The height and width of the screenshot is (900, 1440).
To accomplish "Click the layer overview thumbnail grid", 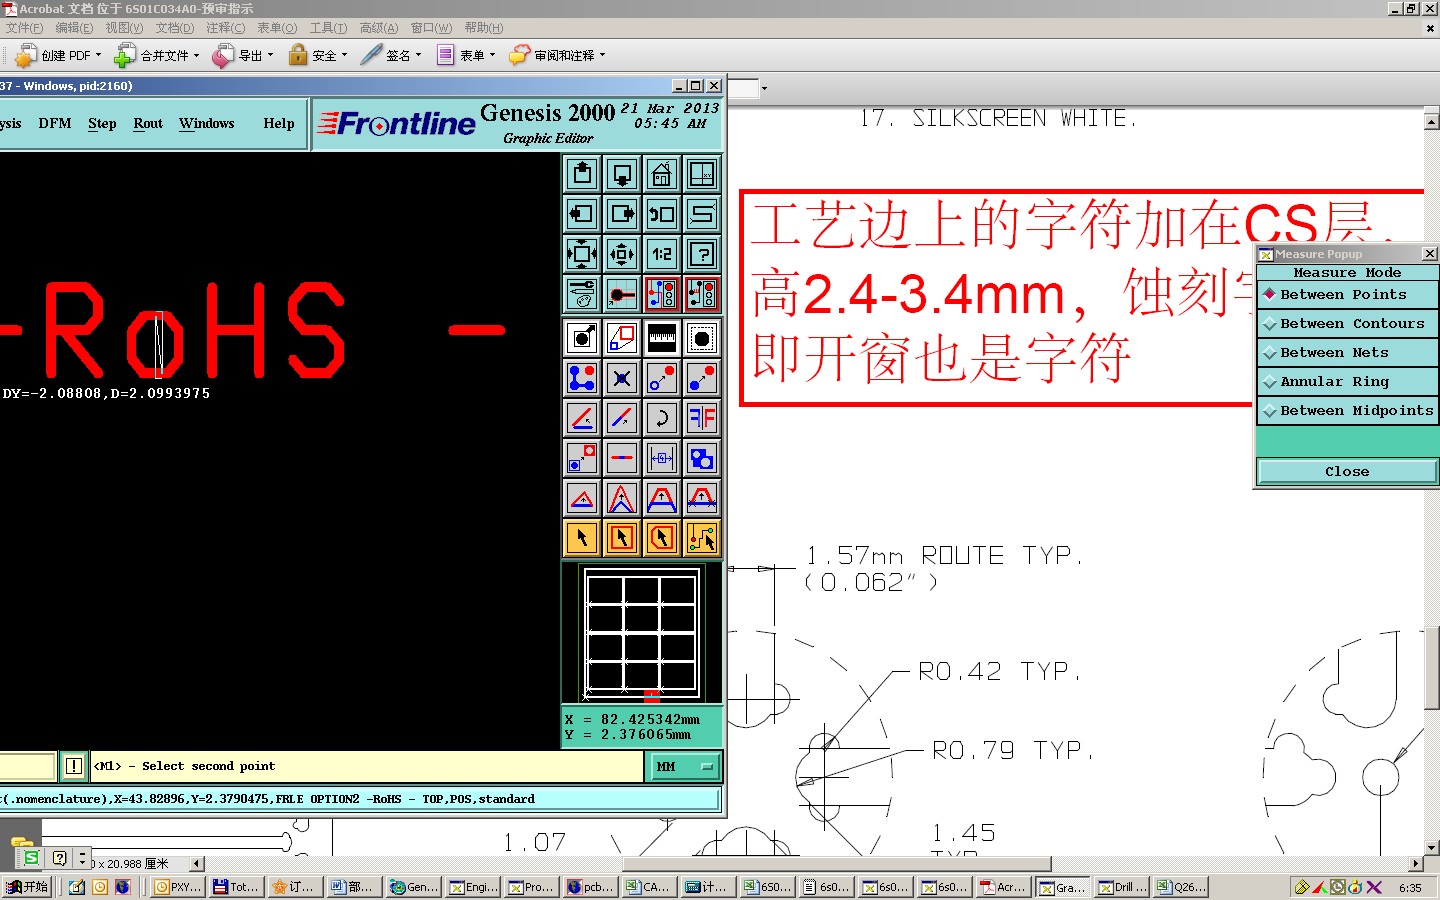I will click(642, 633).
